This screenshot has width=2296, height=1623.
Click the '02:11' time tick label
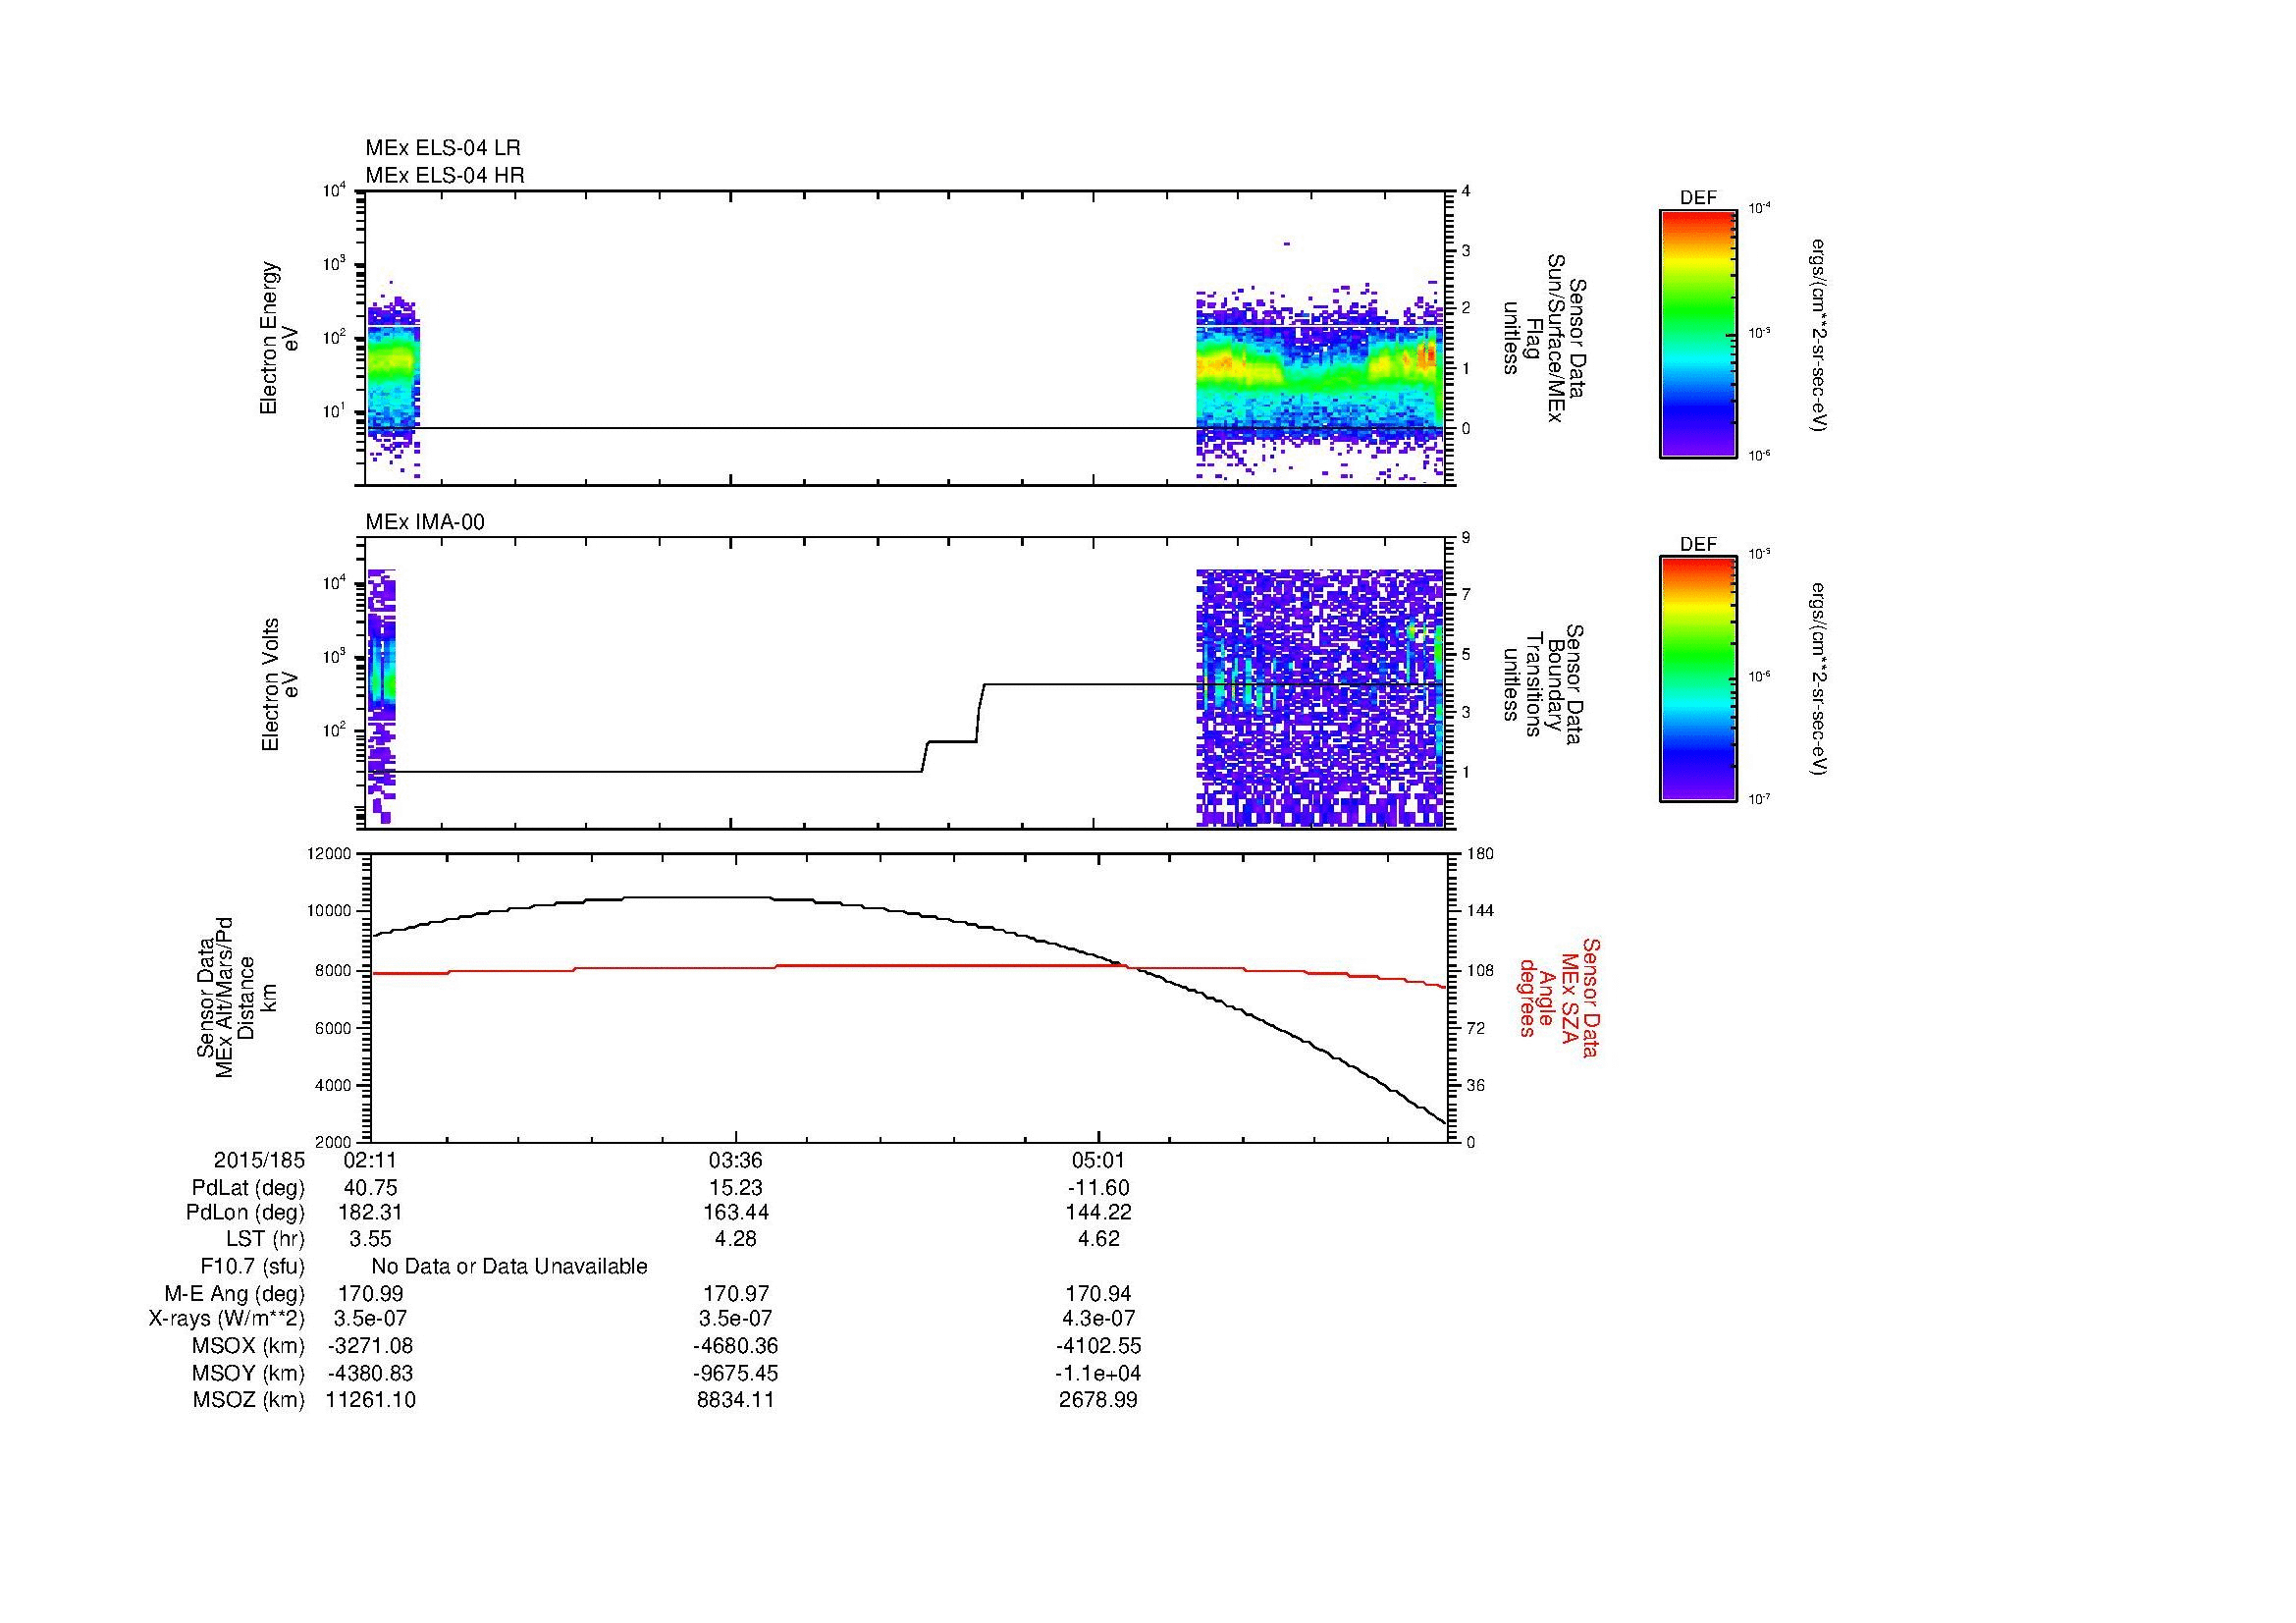point(371,1161)
